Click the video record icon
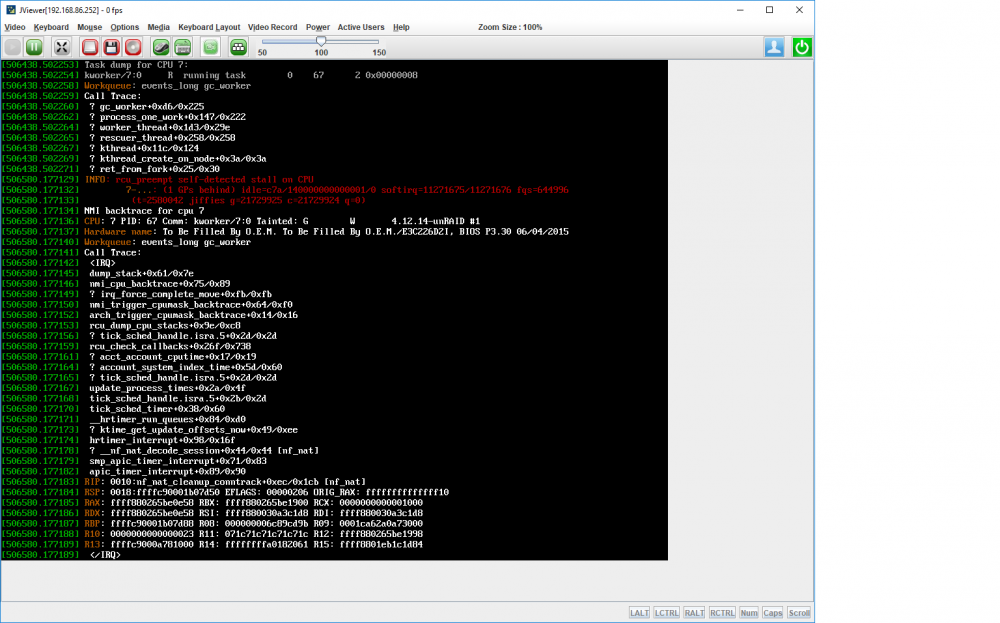The image size is (1000, 623). point(210,47)
